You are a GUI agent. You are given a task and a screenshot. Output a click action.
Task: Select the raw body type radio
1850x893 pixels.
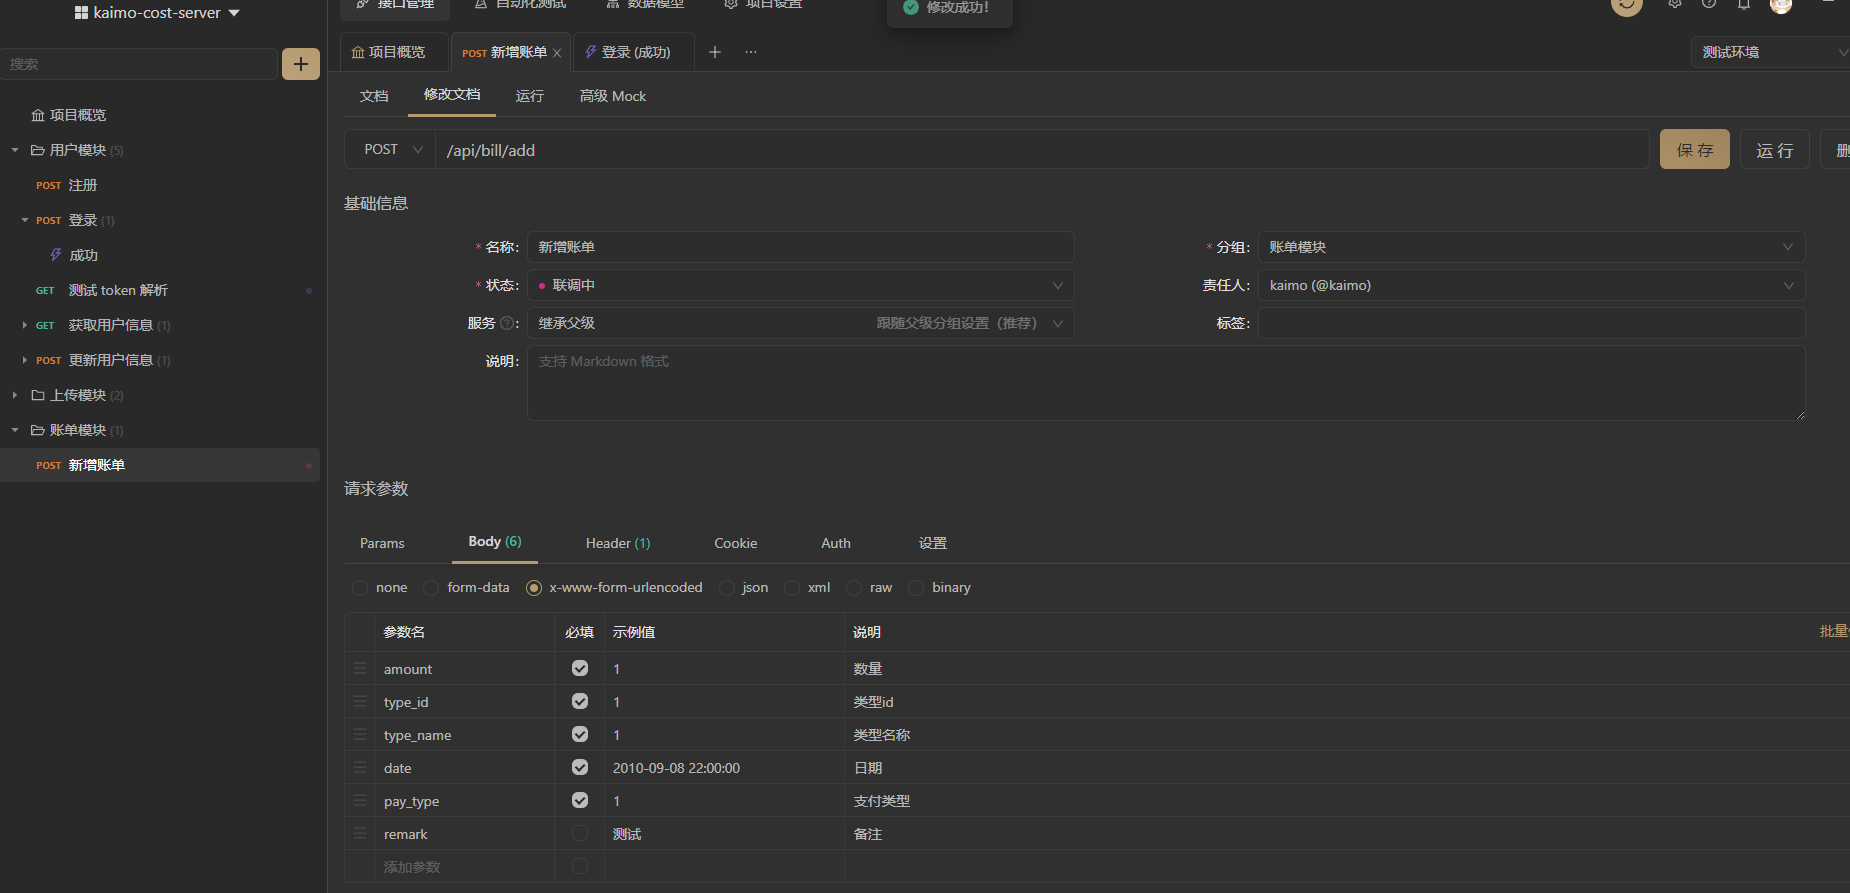pyautogui.click(x=854, y=588)
